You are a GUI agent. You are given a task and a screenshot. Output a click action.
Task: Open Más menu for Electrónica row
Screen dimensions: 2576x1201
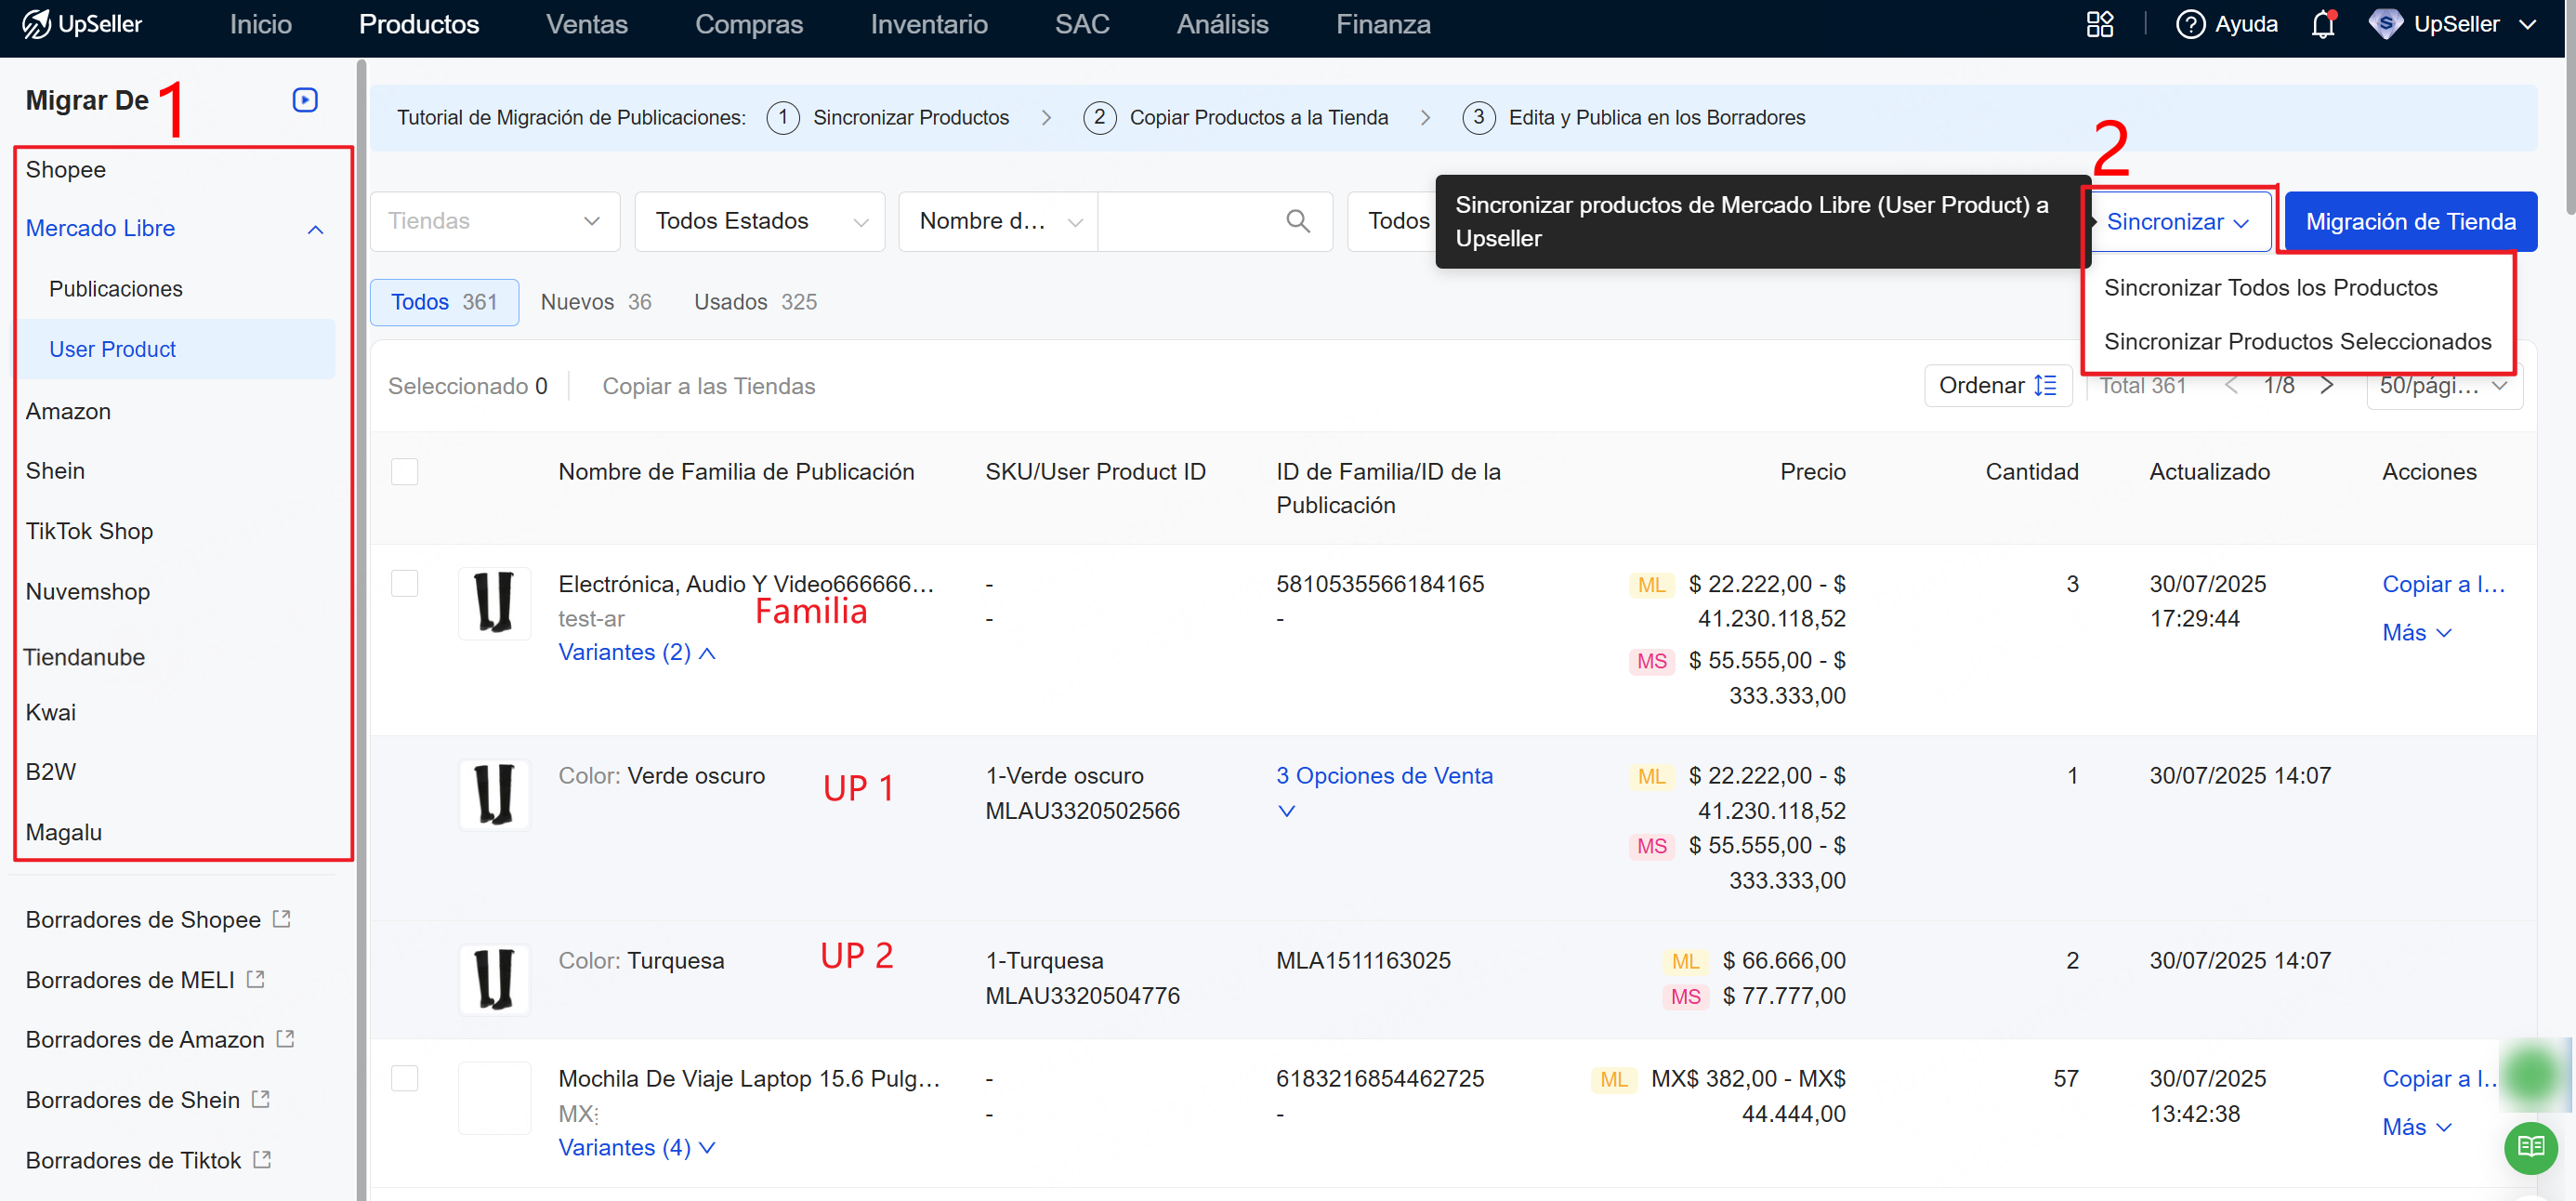(x=2416, y=632)
